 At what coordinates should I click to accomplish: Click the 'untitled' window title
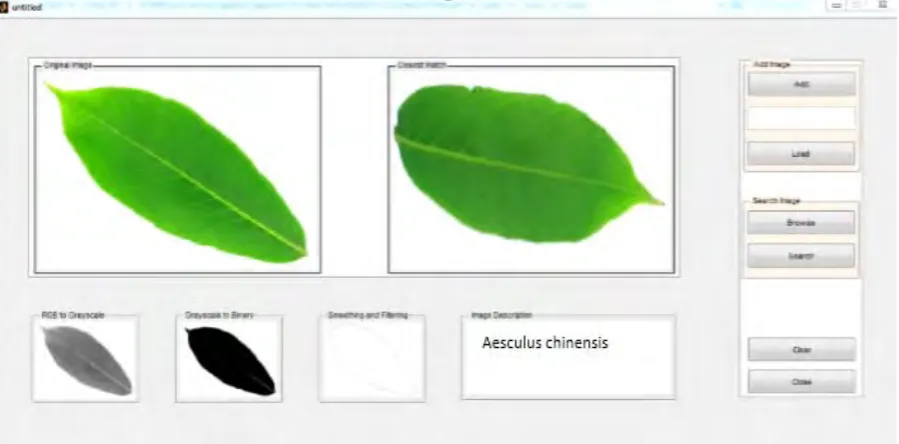[x=27, y=7]
